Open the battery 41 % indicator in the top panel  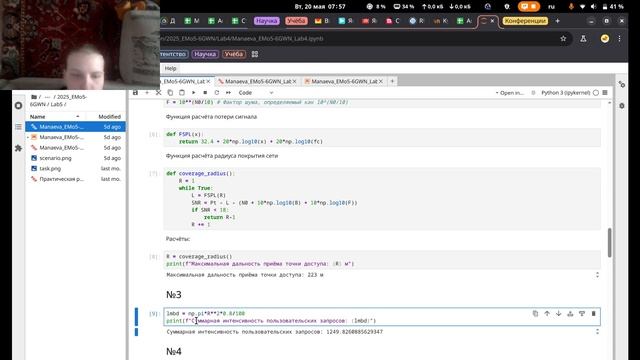pos(613,7)
